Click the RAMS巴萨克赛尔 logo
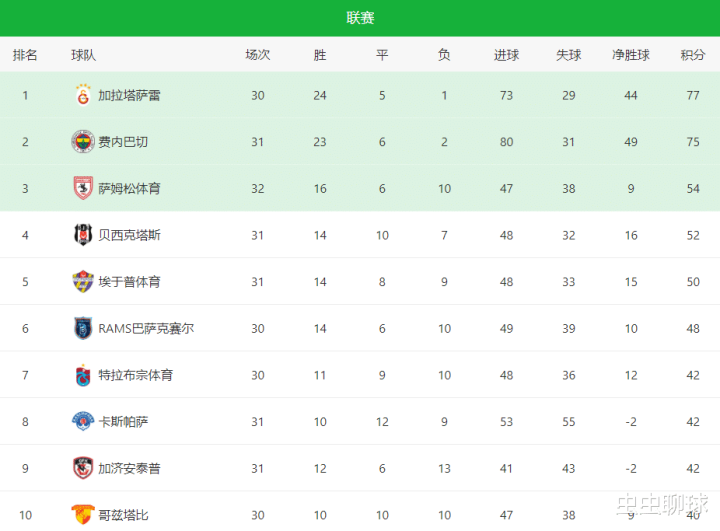Screen dimensions: 720x531 (x=83, y=328)
